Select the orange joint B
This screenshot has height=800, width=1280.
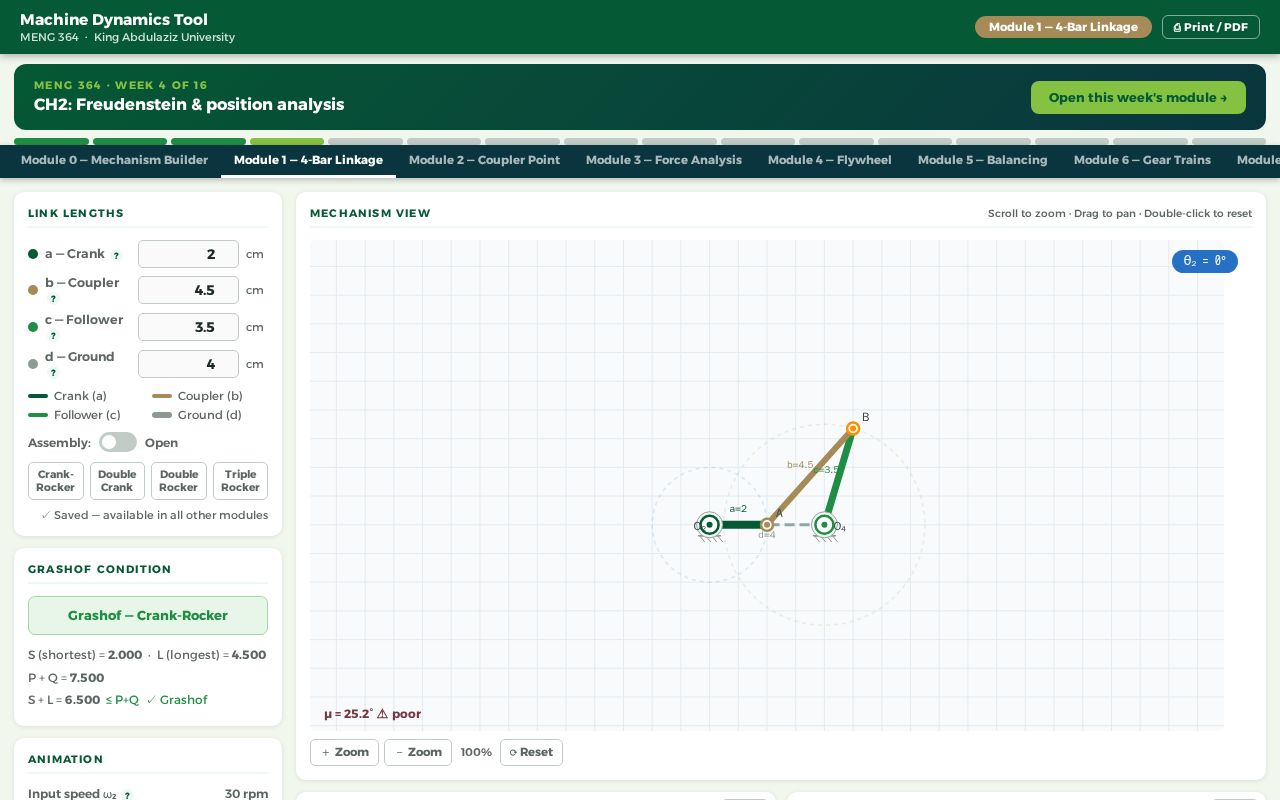[853, 429]
